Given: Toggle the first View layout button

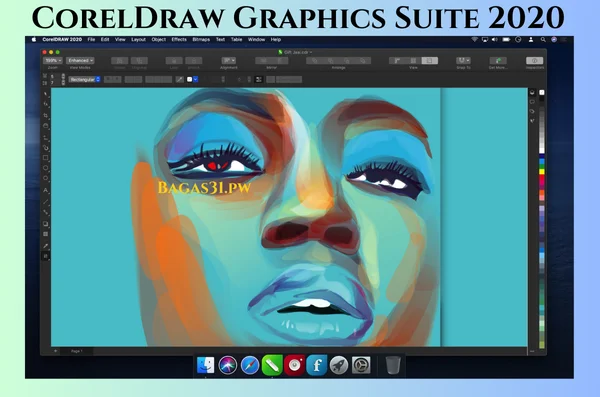Looking at the screenshot, I should tap(397, 60).
